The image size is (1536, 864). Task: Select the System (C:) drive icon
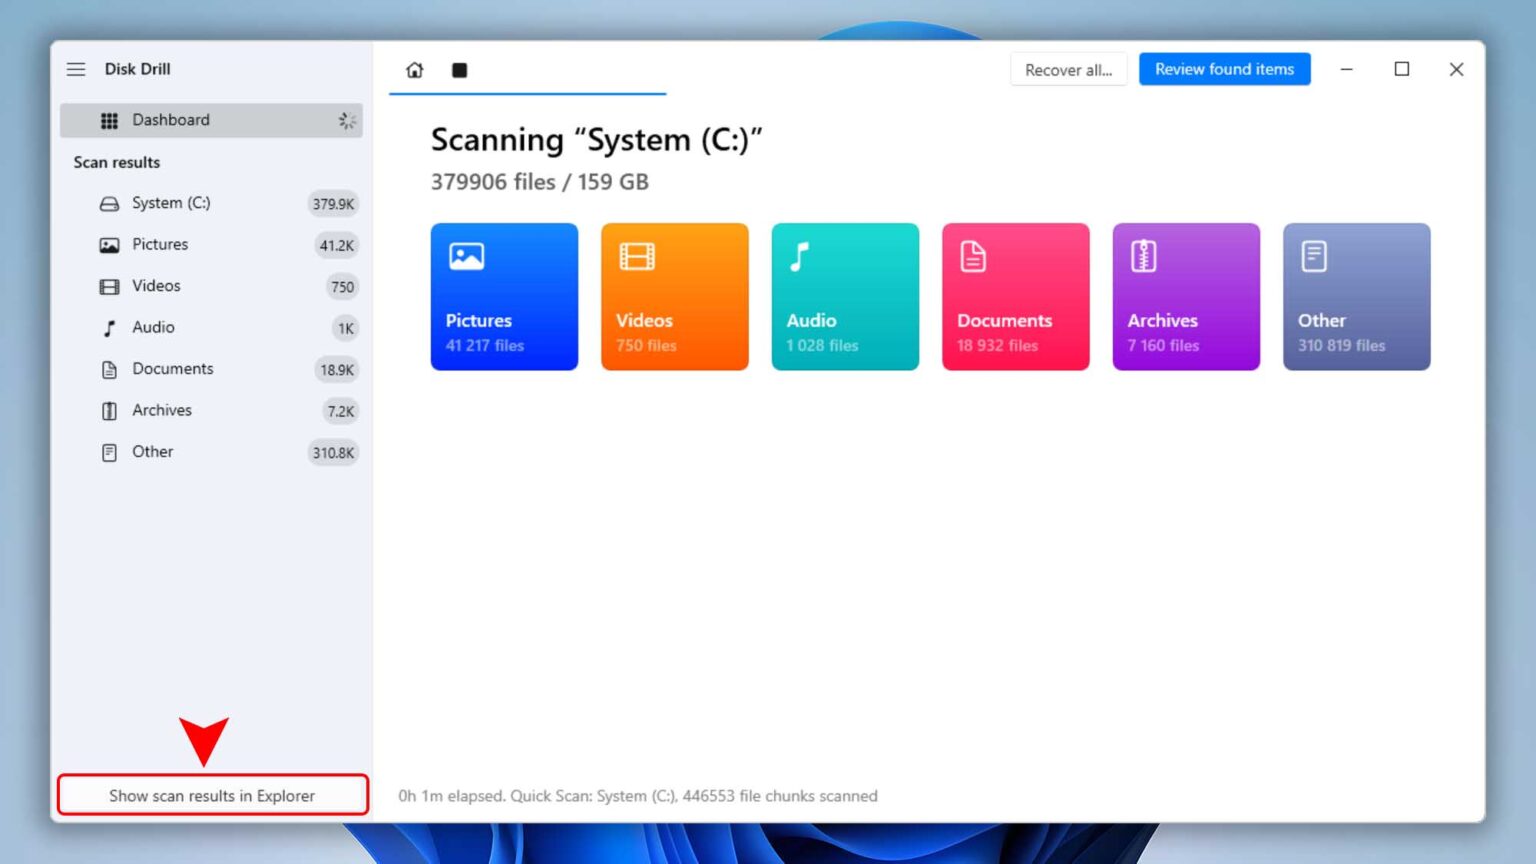pos(110,203)
